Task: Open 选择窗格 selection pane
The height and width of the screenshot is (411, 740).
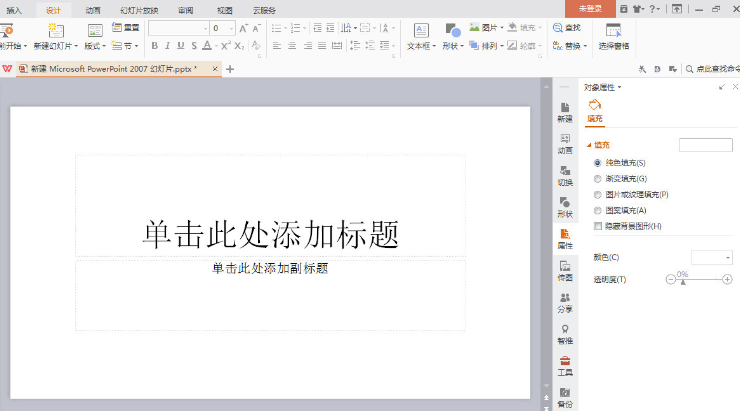Action: coord(614,36)
